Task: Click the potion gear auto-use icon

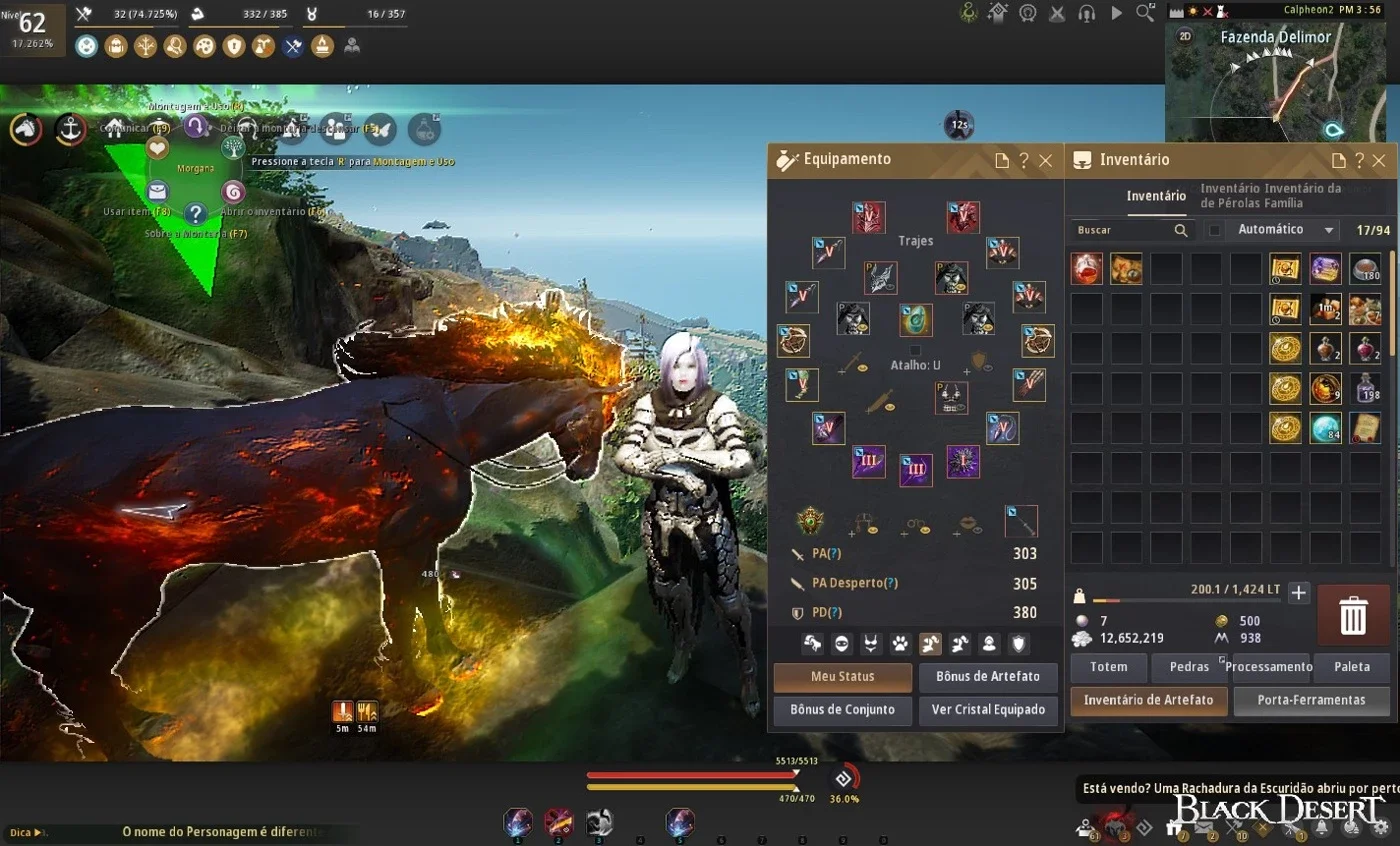Action: click(424, 129)
